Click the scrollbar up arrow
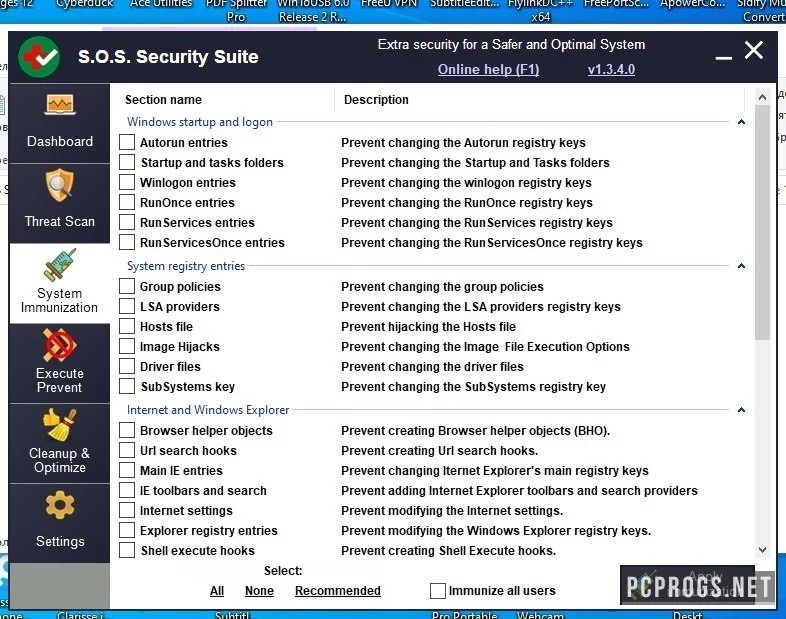Image resolution: width=786 pixels, height=619 pixels. 762,97
